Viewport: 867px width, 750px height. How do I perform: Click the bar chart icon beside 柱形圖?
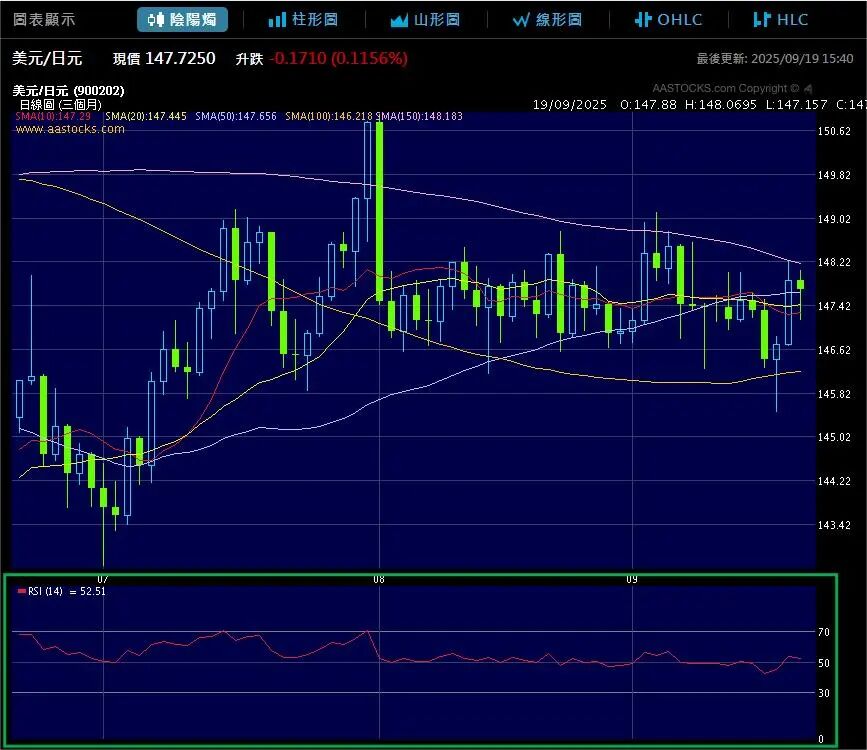(x=277, y=20)
